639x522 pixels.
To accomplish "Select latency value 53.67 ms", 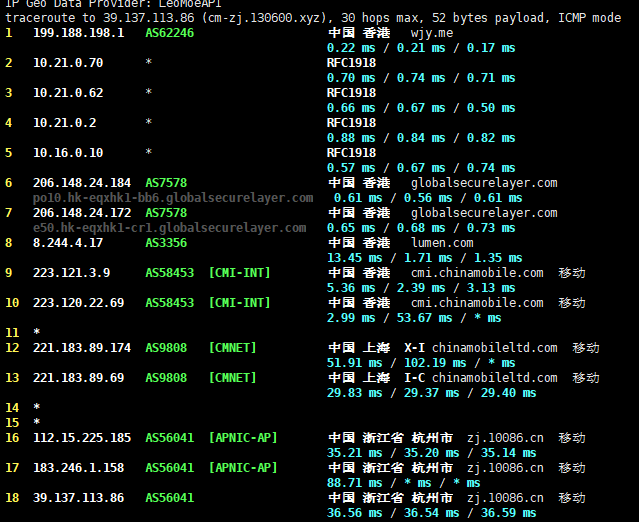I will [x=425, y=318].
